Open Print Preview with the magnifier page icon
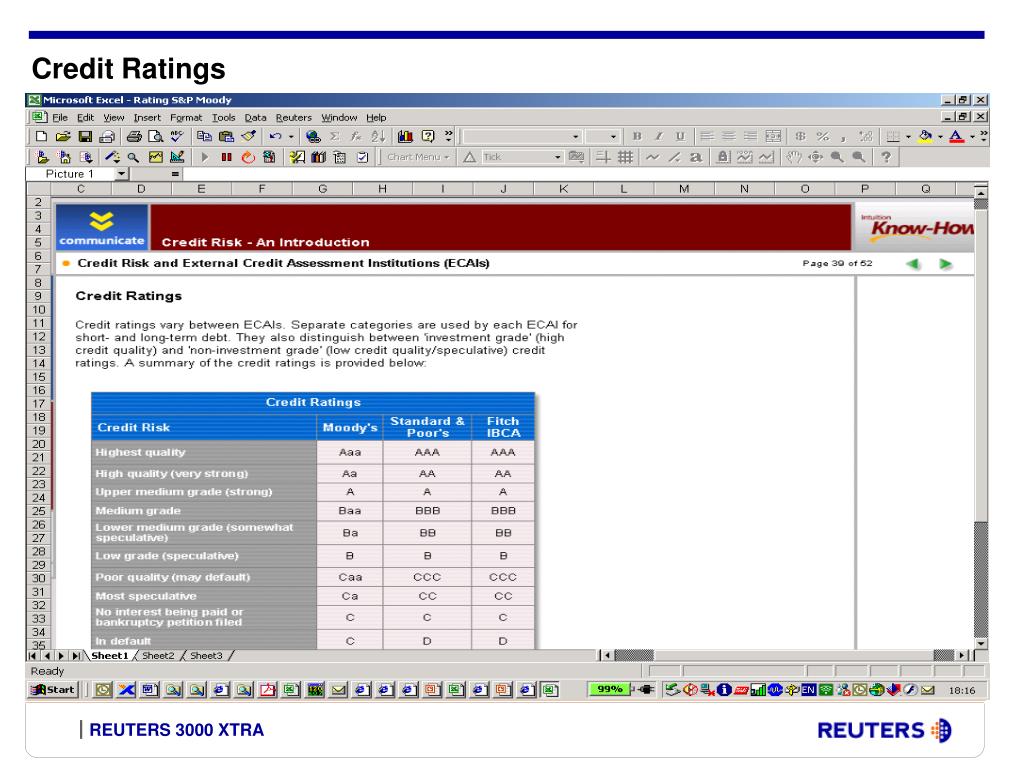Viewport: 1024px width, 768px height. (x=155, y=136)
